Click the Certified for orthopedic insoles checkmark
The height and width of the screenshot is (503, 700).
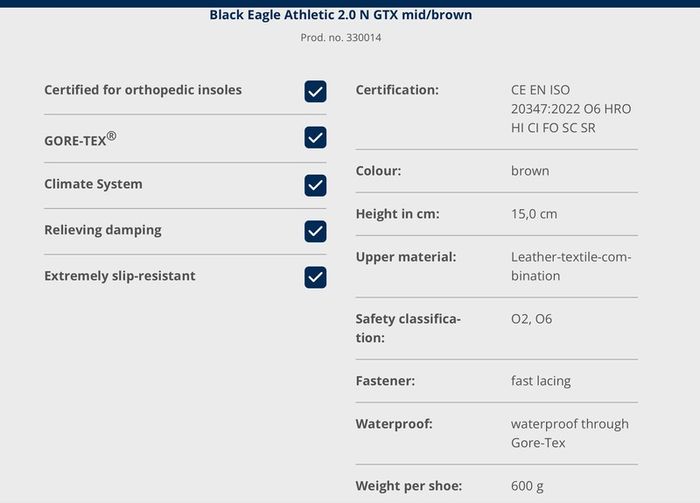(x=315, y=91)
